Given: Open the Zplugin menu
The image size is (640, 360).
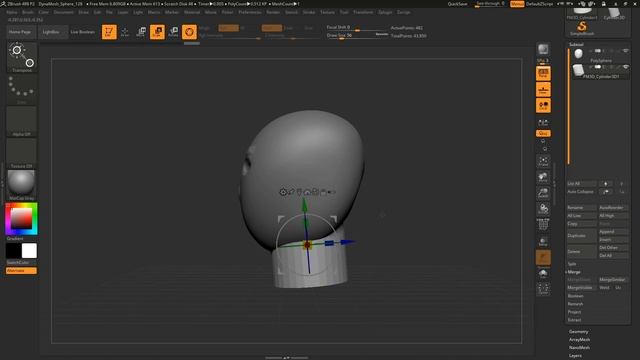Looking at the screenshot, I should click(x=385, y=12).
